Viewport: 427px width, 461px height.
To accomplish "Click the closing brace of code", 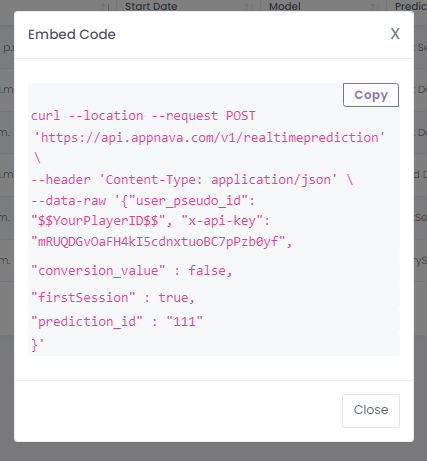I will click(35, 345).
